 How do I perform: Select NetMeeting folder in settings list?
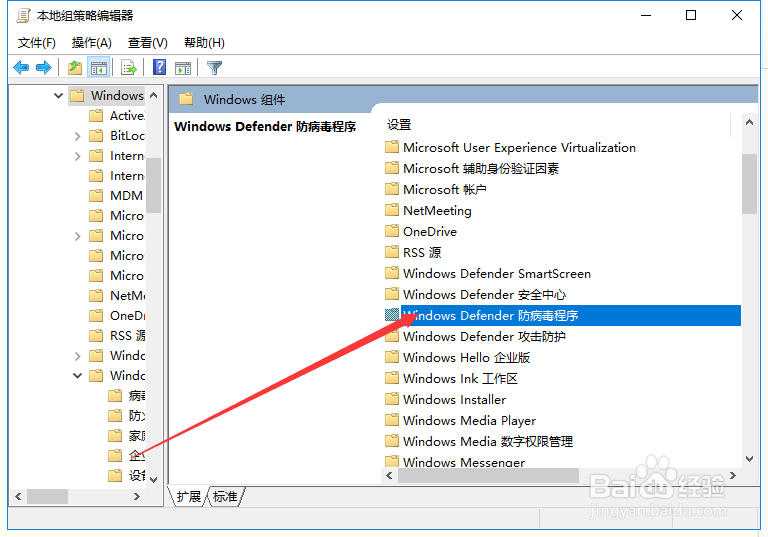click(x=428, y=211)
